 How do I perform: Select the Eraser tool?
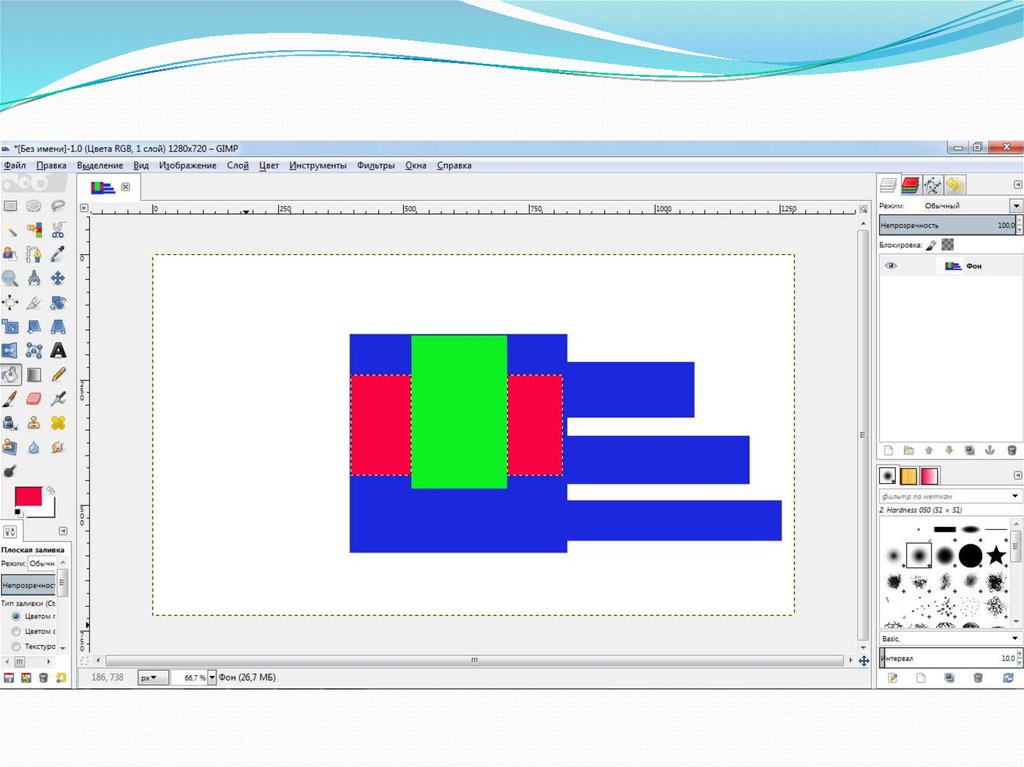[34, 399]
